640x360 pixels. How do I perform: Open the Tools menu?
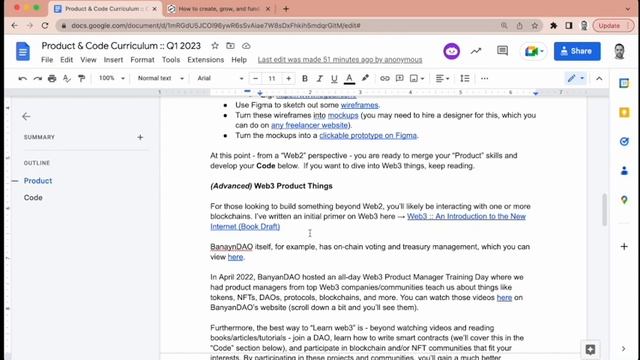pyautogui.click(x=171, y=60)
